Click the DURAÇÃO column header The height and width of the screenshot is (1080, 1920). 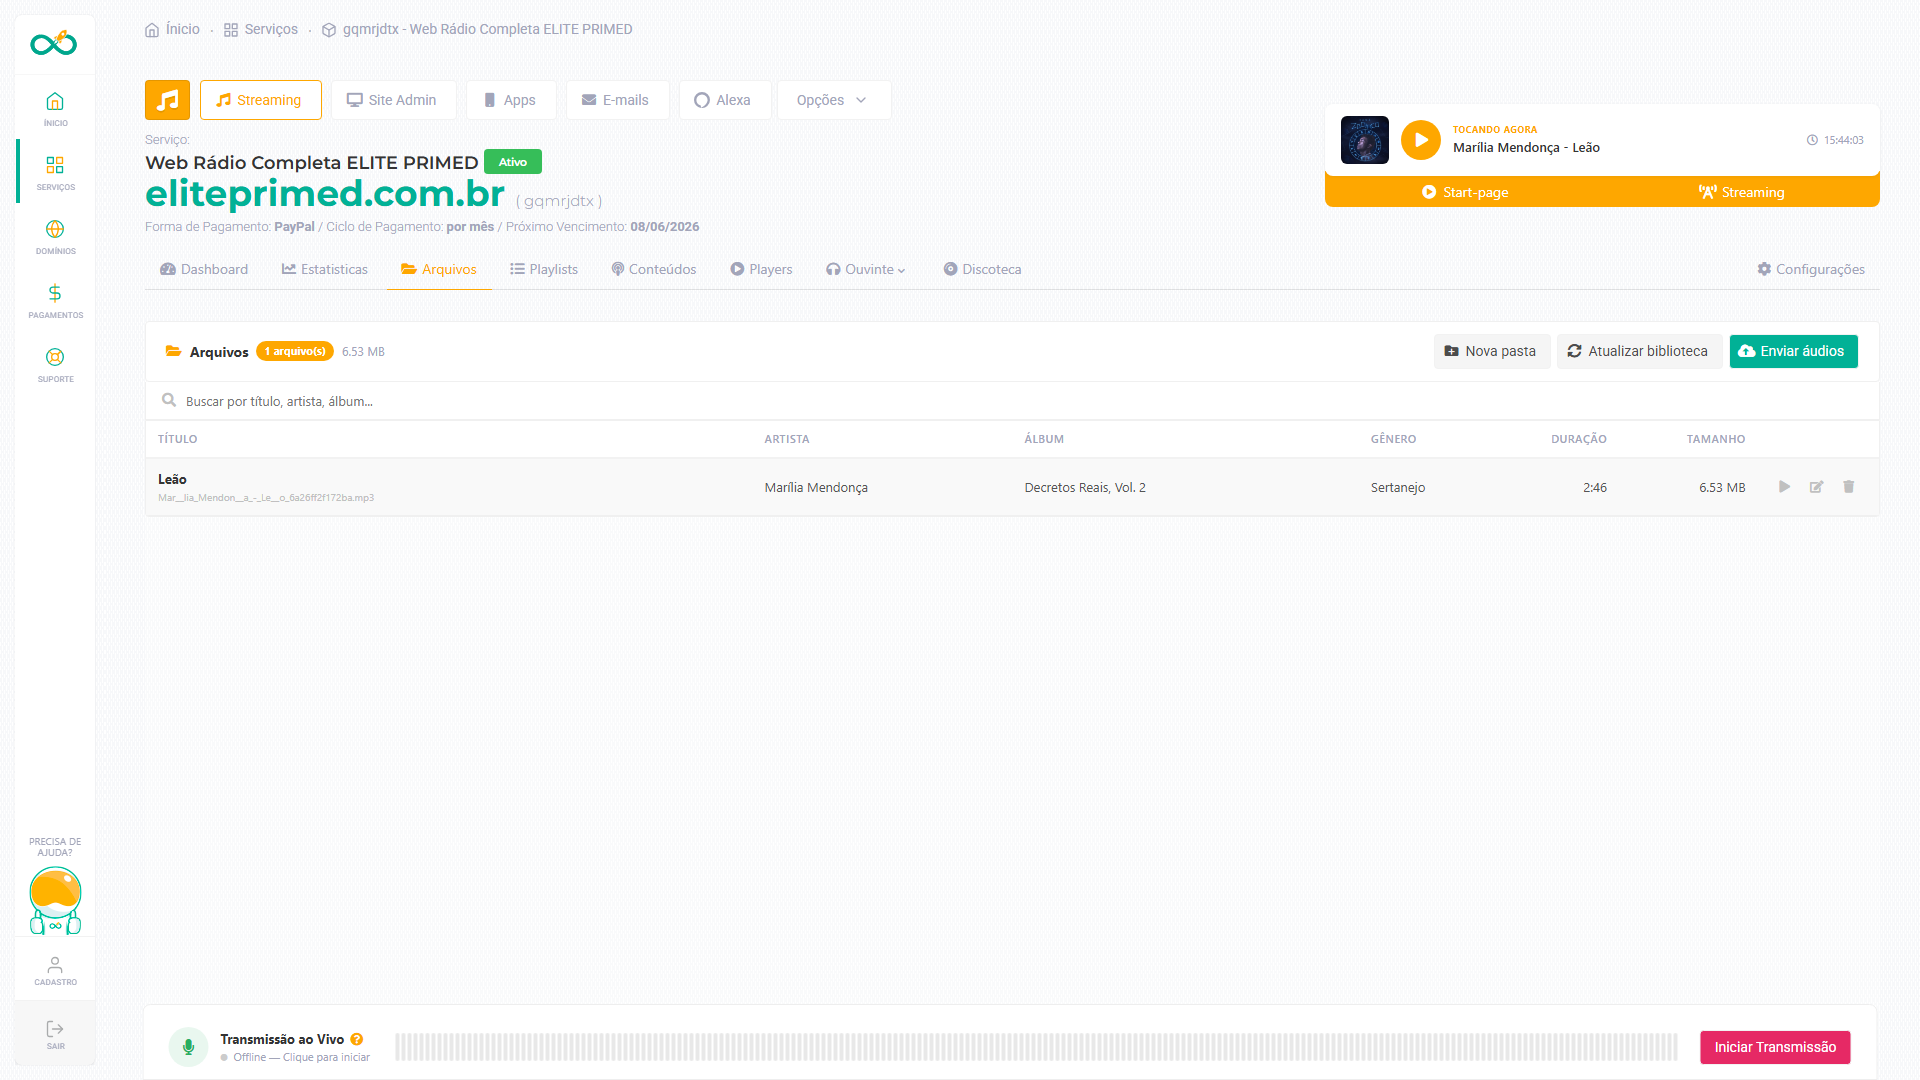coord(1579,439)
